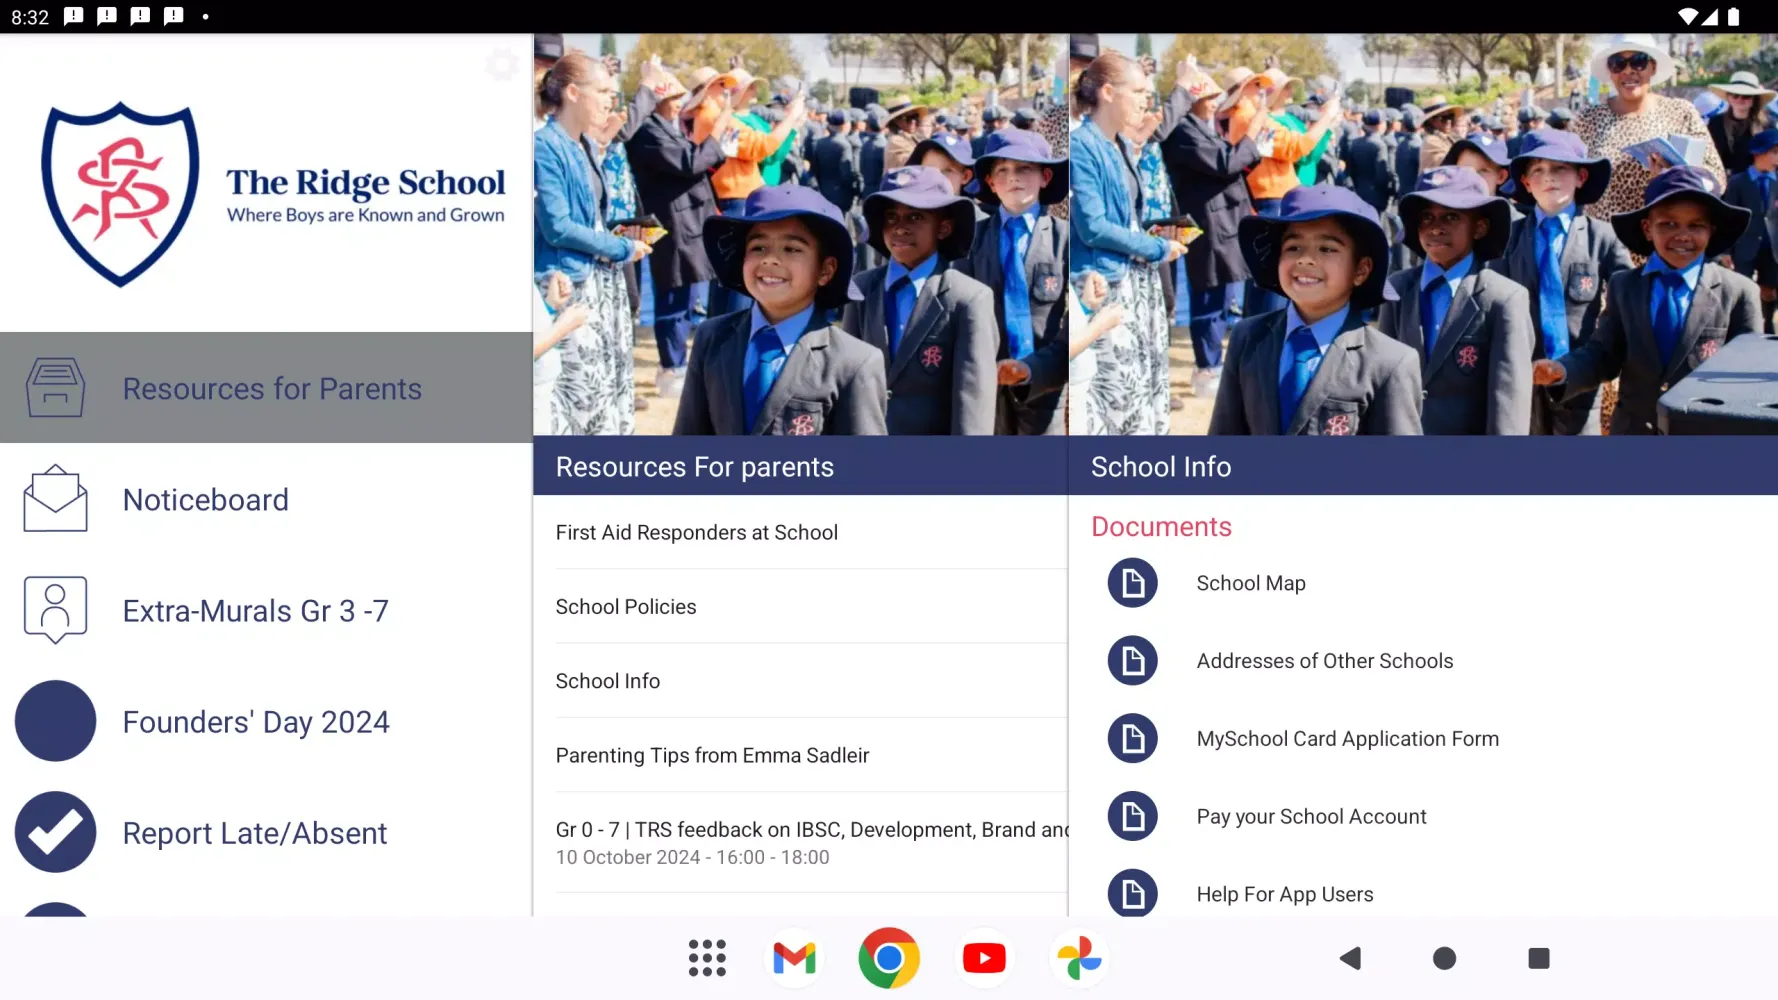Click the School Map document icon
This screenshot has height=1000, width=1778.
[x=1131, y=583]
